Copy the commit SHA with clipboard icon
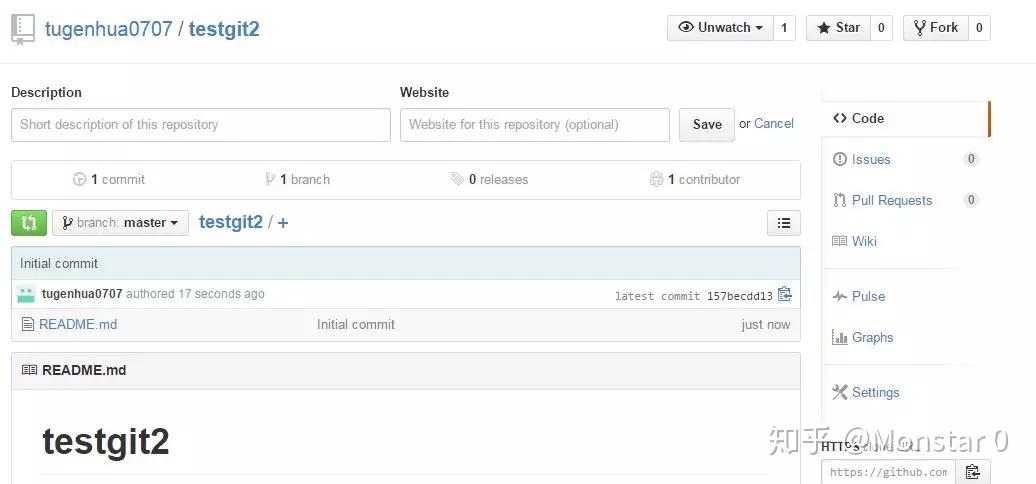This screenshot has height=484, width=1036. [784, 294]
